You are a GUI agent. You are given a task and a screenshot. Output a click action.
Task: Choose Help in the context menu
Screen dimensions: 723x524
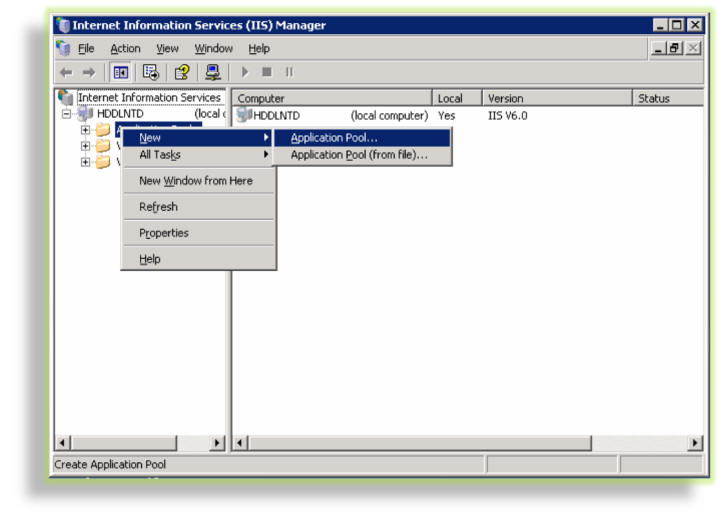point(197,259)
